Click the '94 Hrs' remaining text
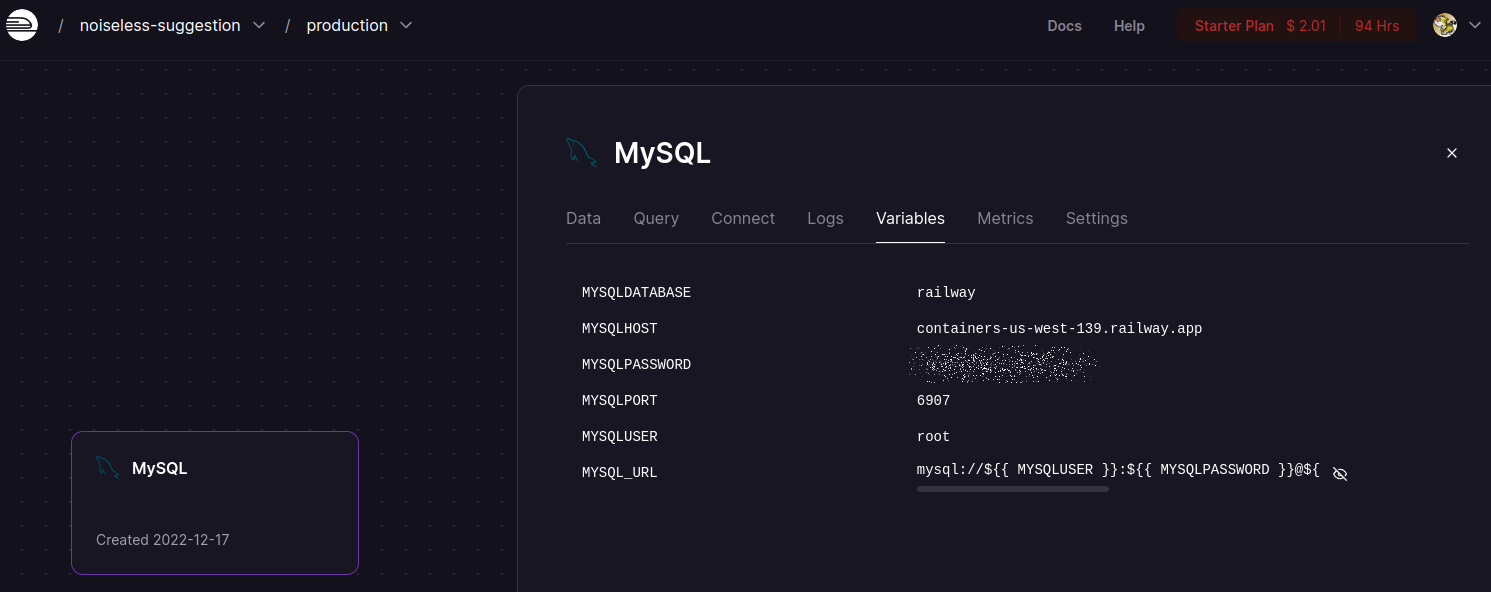The width and height of the screenshot is (1491, 592). click(x=1377, y=26)
